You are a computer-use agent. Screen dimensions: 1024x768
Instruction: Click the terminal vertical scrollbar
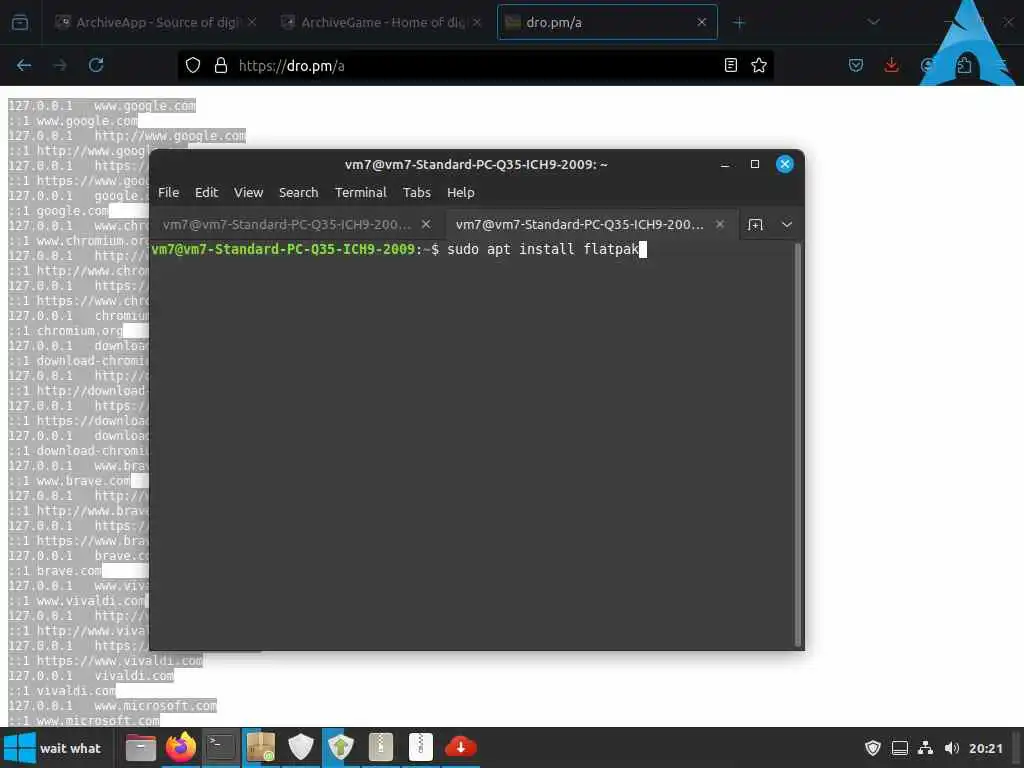pyautogui.click(x=797, y=444)
